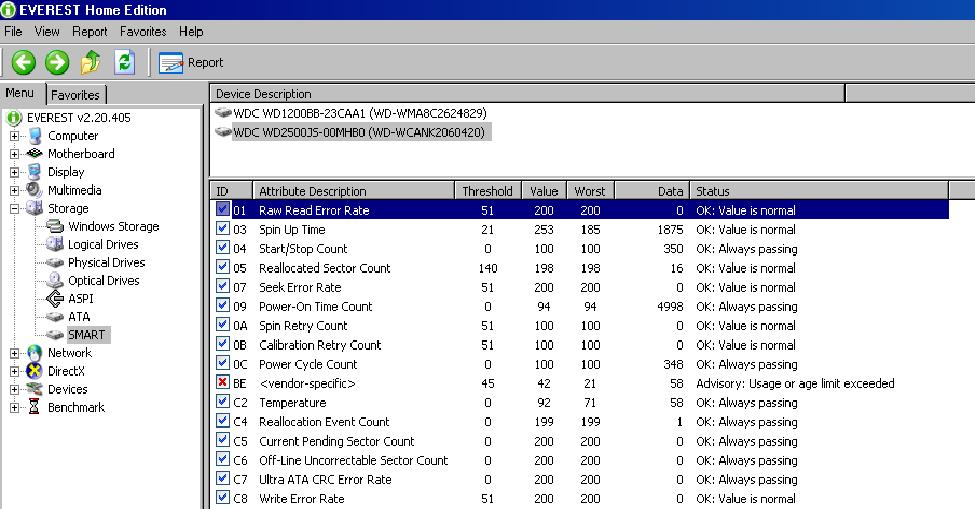Select the Optical Drives icon
Viewport: 975px width, 509px height.
(55, 280)
